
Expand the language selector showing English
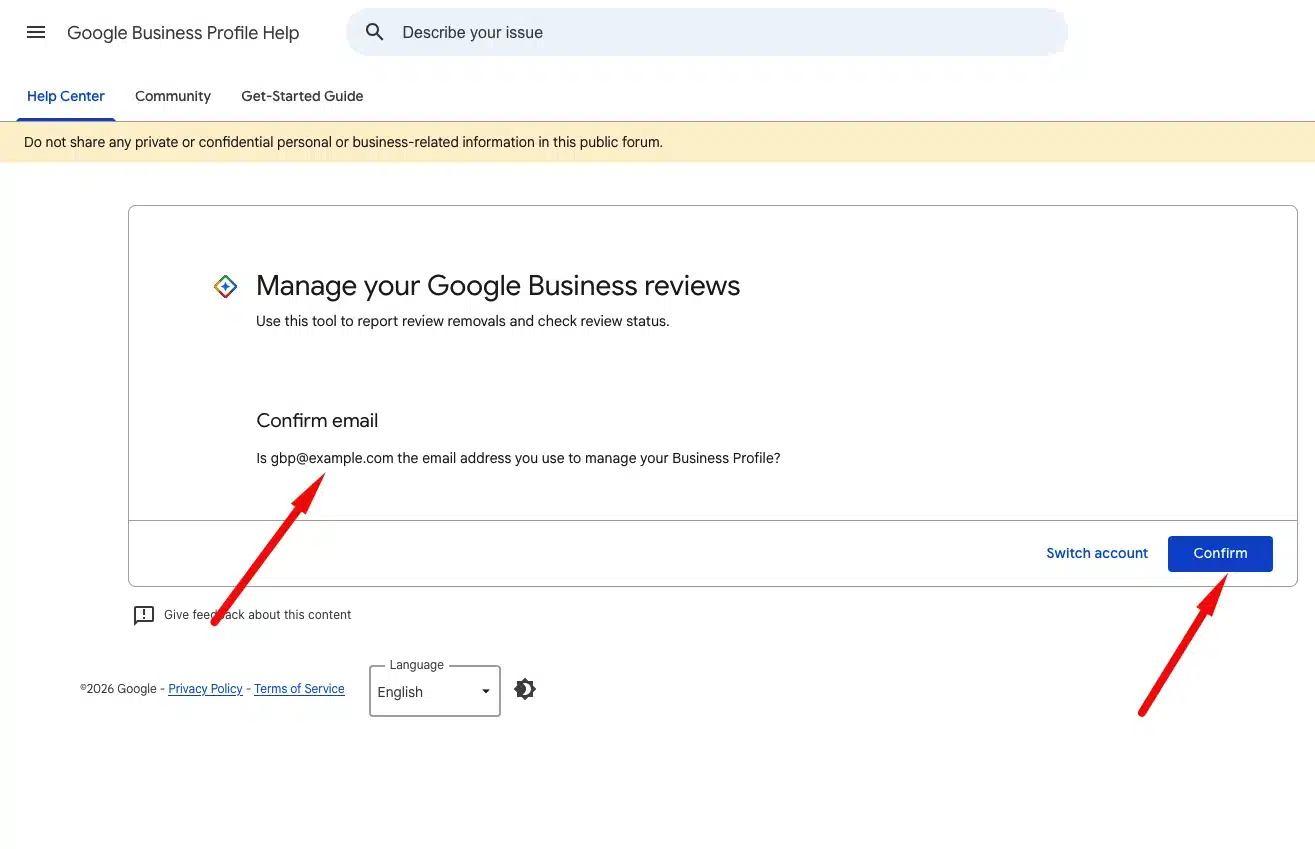point(434,691)
